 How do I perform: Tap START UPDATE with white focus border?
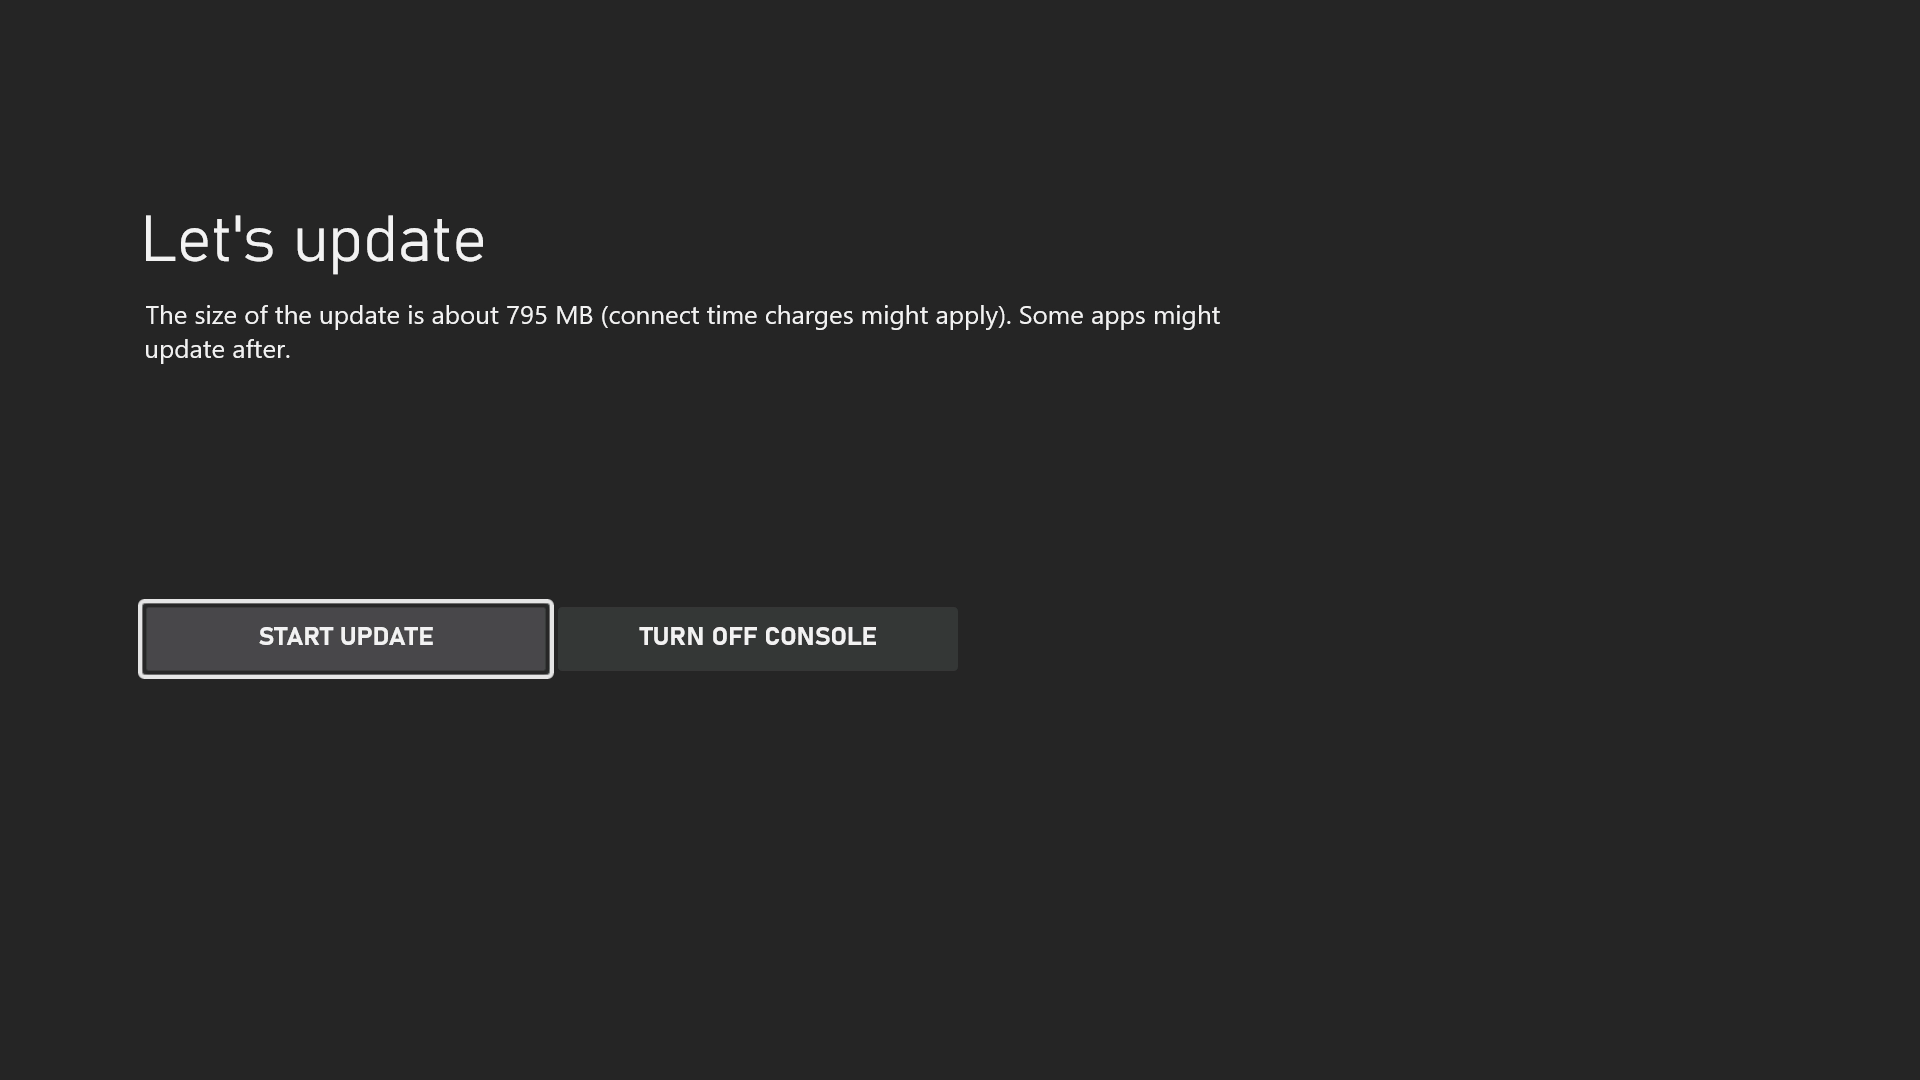click(346, 639)
